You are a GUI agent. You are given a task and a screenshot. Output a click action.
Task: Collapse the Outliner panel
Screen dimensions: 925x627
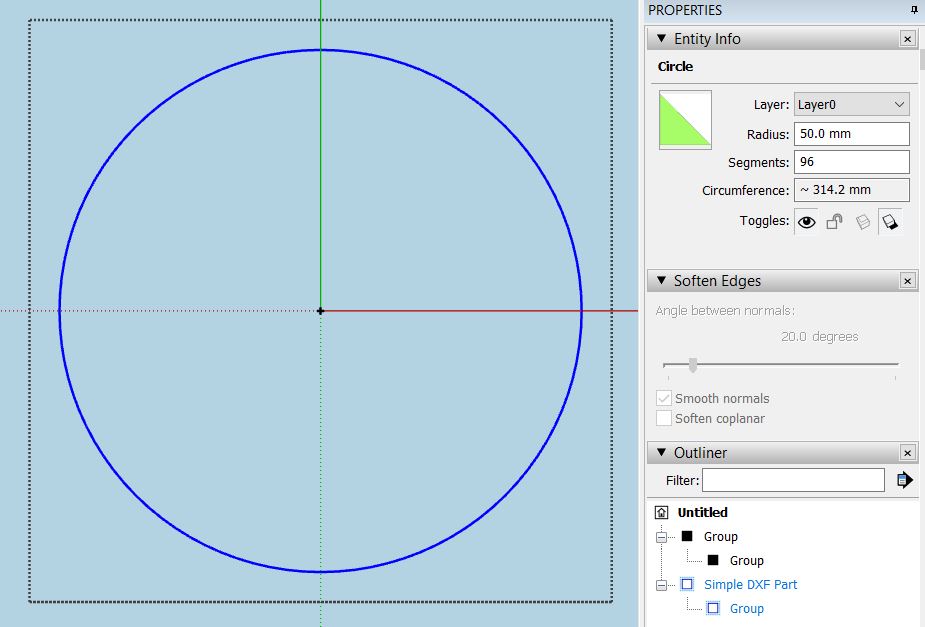pos(661,452)
